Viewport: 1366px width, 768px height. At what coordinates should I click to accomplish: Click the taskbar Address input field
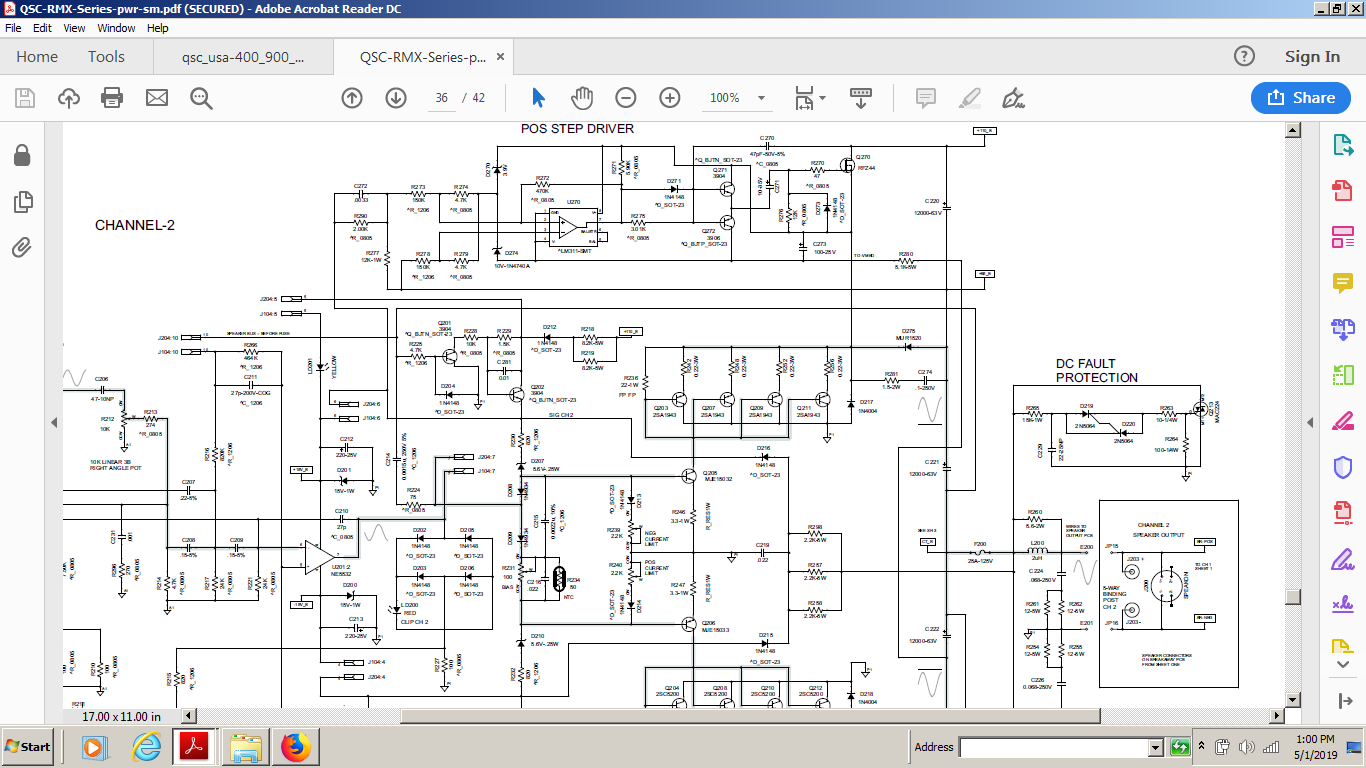1054,747
